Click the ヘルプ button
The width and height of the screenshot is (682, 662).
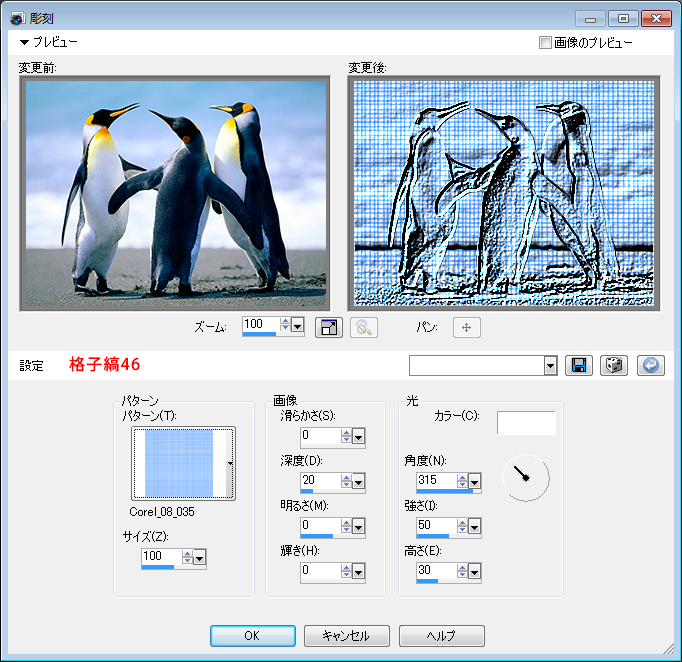441,636
